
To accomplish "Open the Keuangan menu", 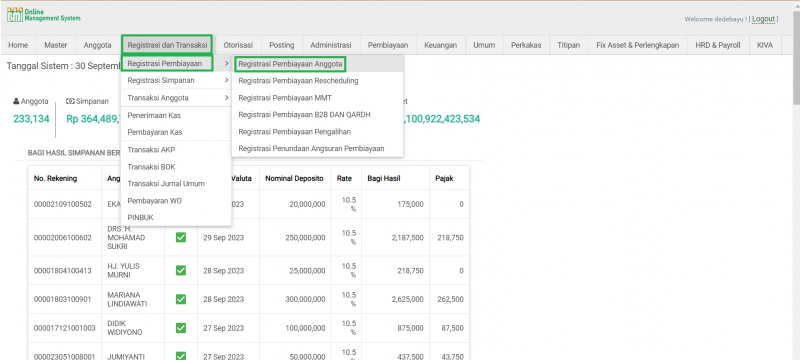I will [441, 45].
